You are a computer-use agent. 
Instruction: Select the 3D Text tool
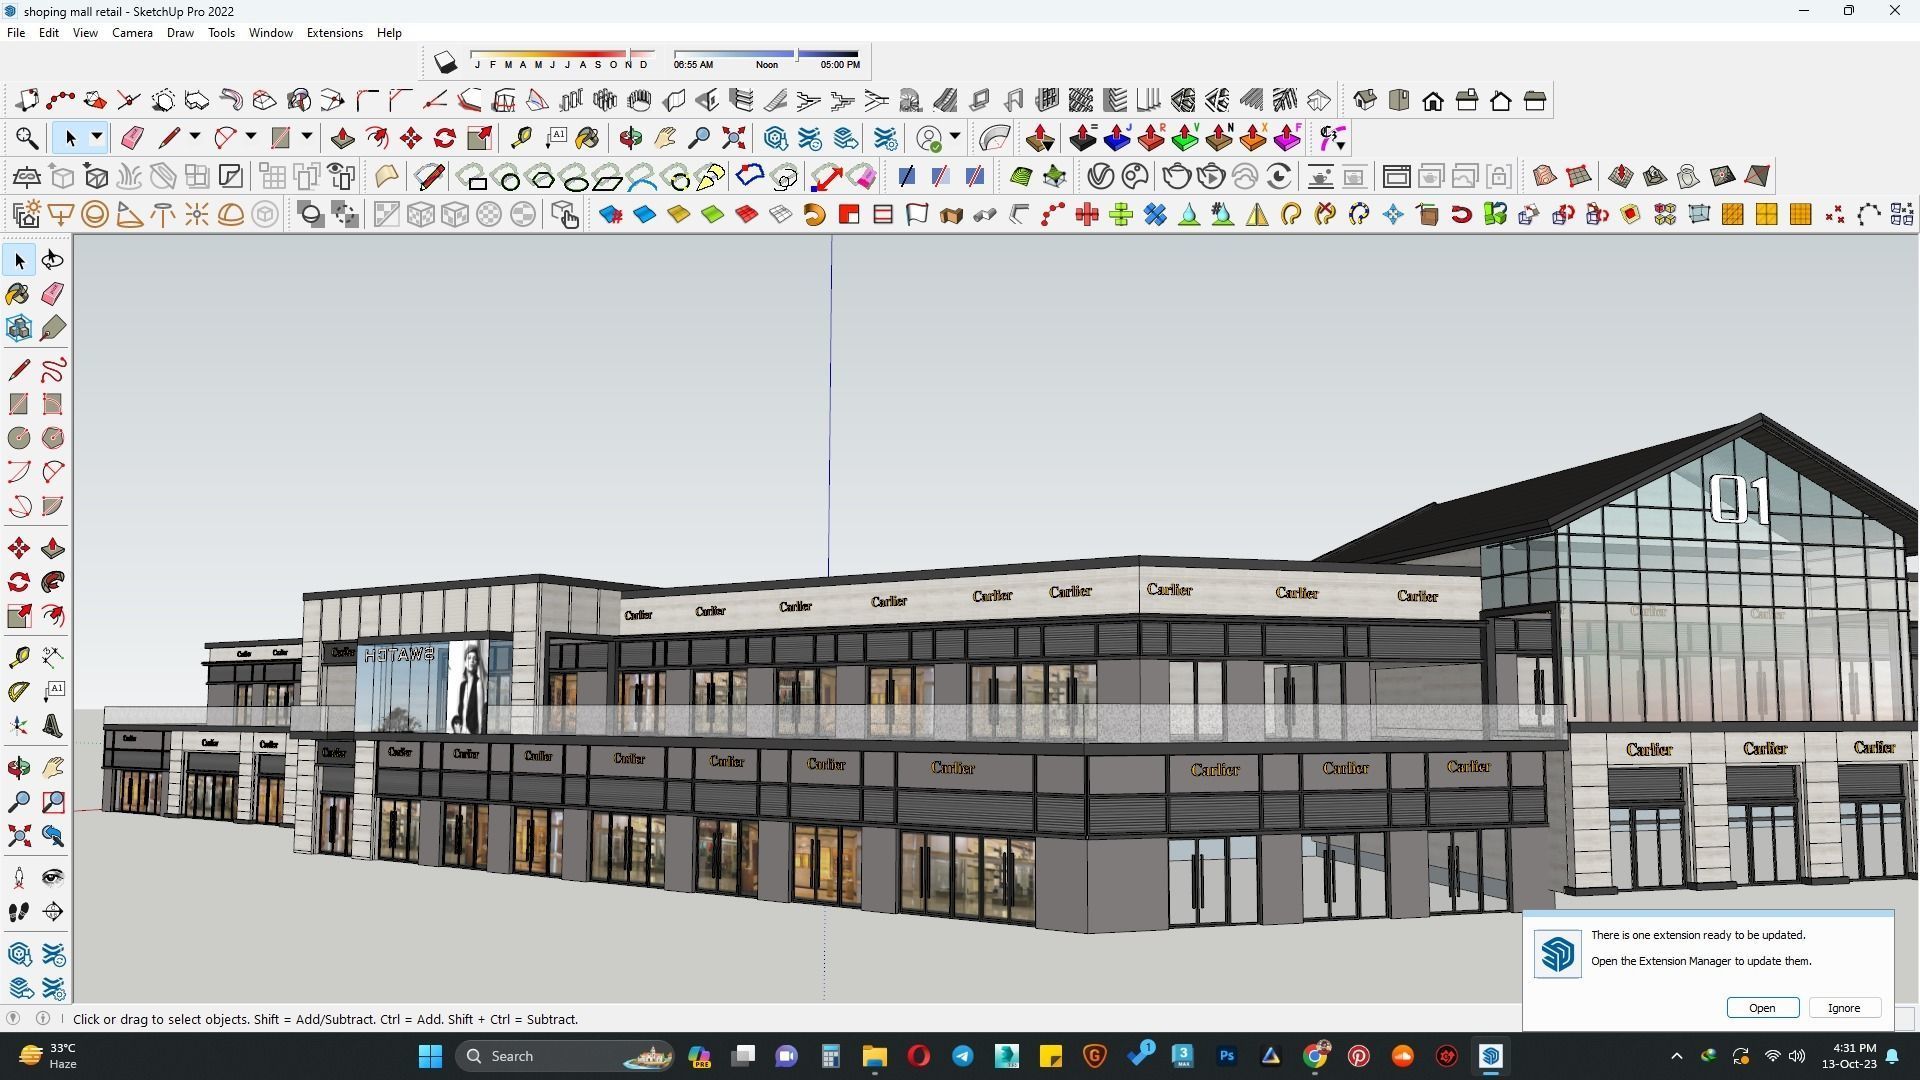pos(53,726)
